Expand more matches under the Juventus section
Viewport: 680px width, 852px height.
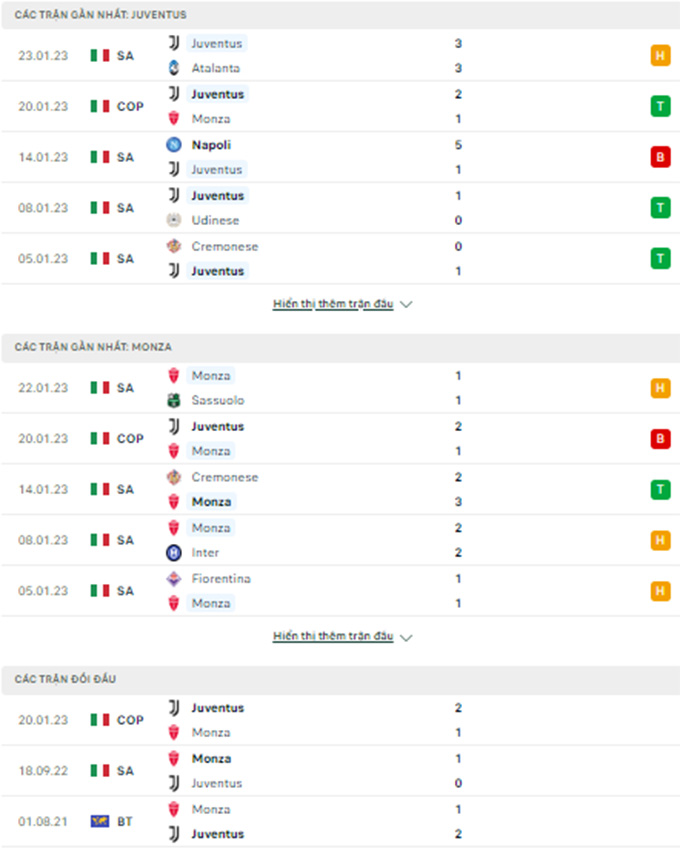tap(342, 304)
